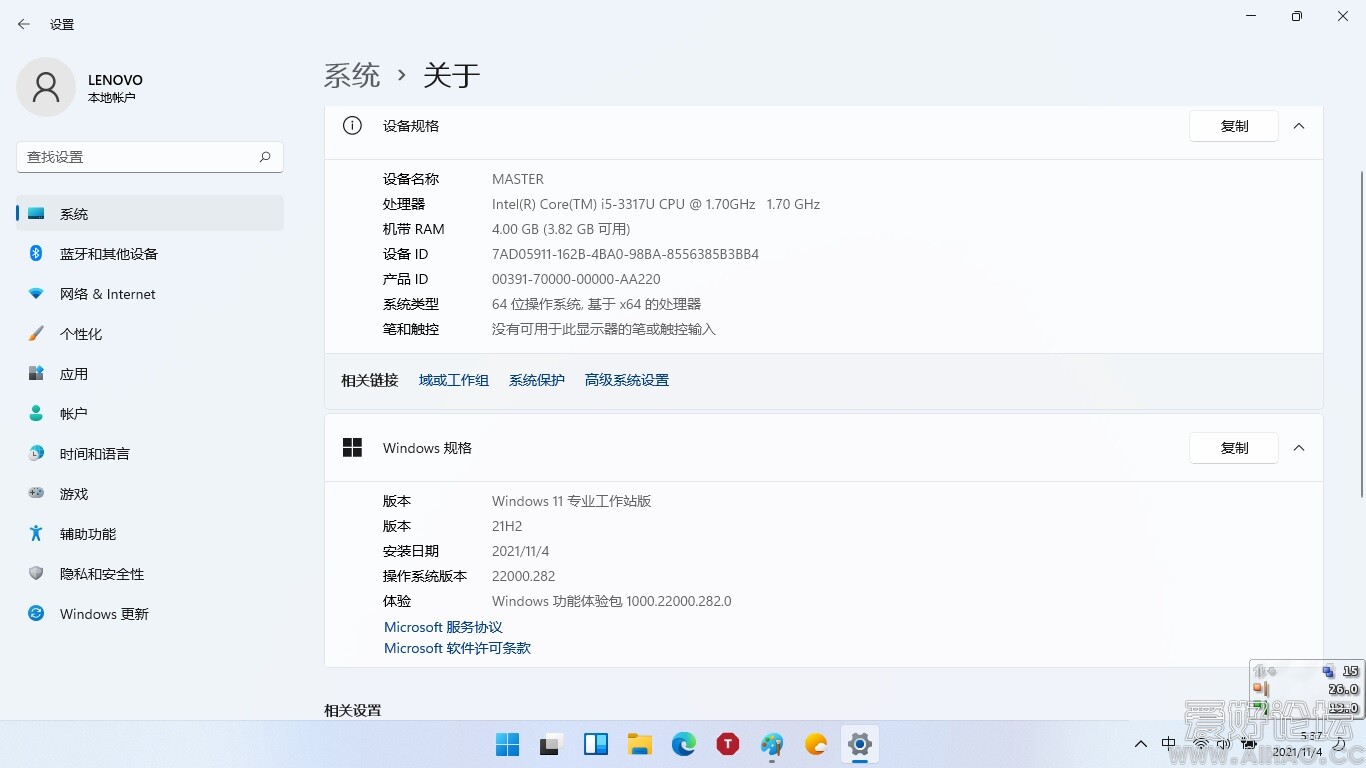Viewport: 1366px width, 768px height.
Task: Navigate back using the 系统 breadcrumb
Action: [x=351, y=75]
